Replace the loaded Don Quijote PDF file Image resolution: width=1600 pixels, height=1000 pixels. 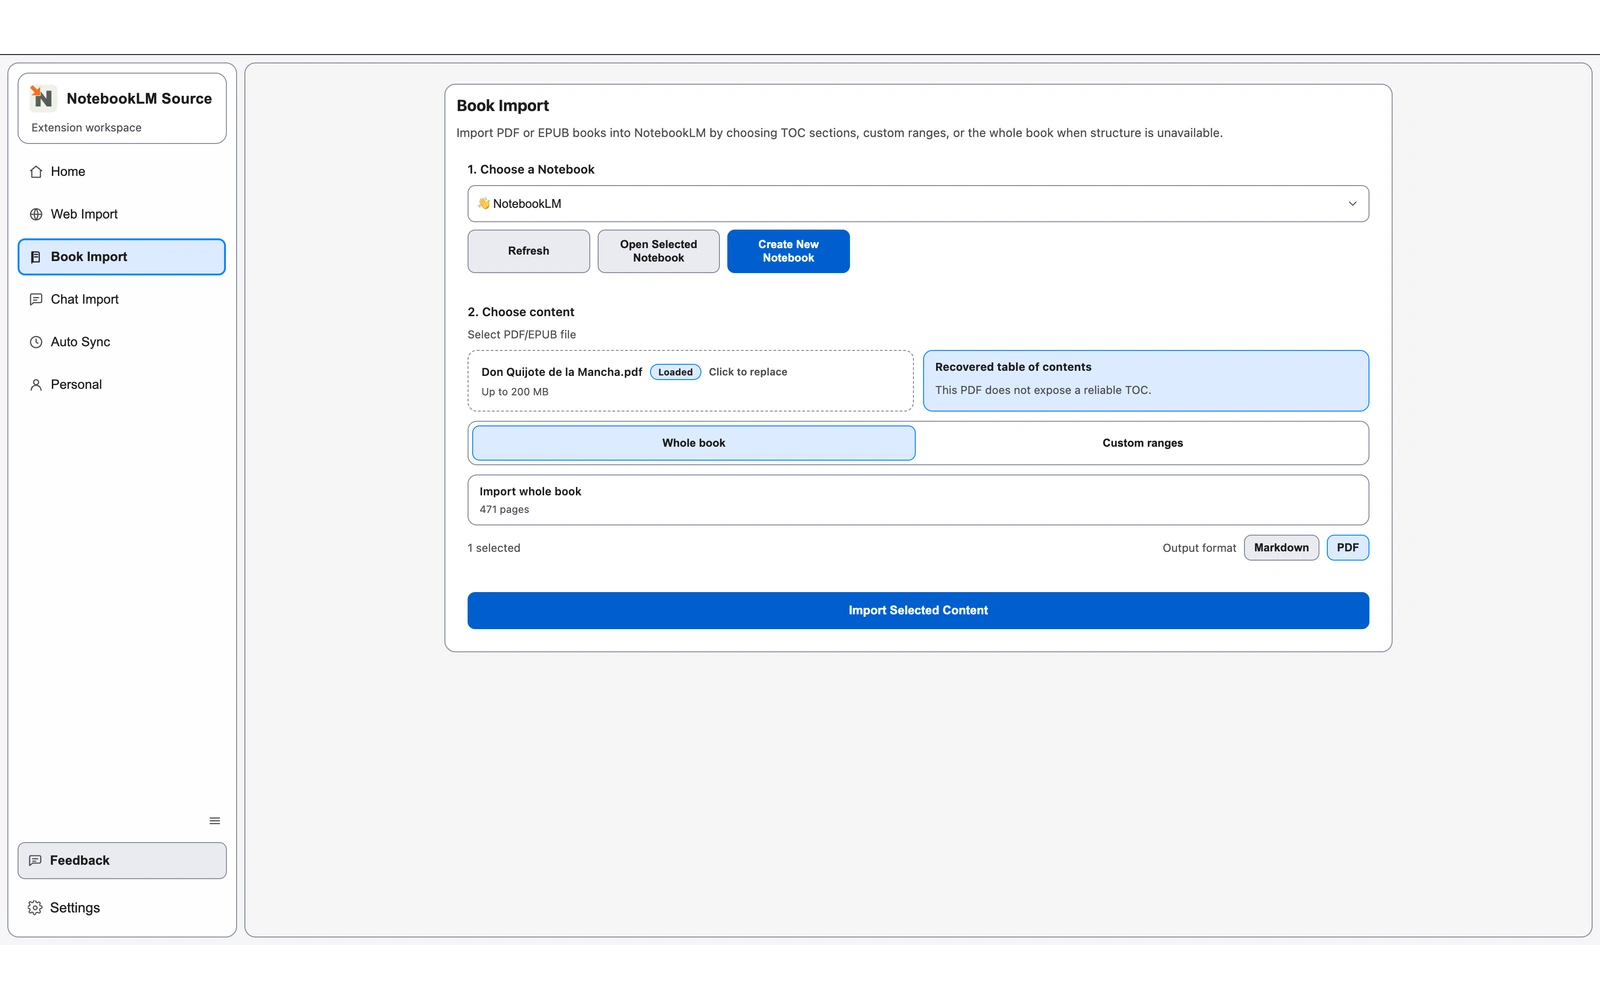[x=748, y=372]
